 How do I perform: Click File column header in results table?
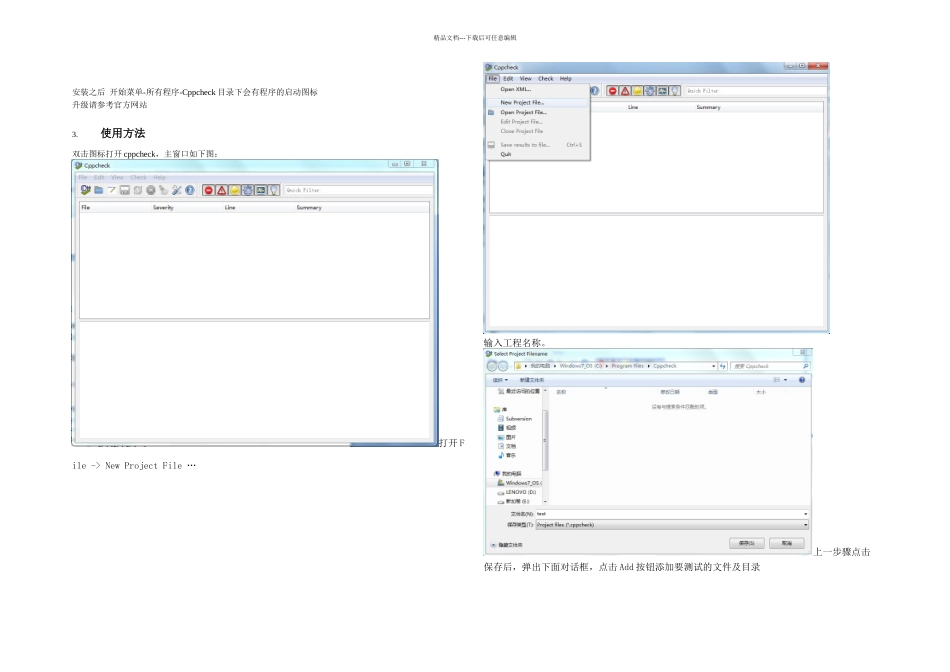coord(85,207)
